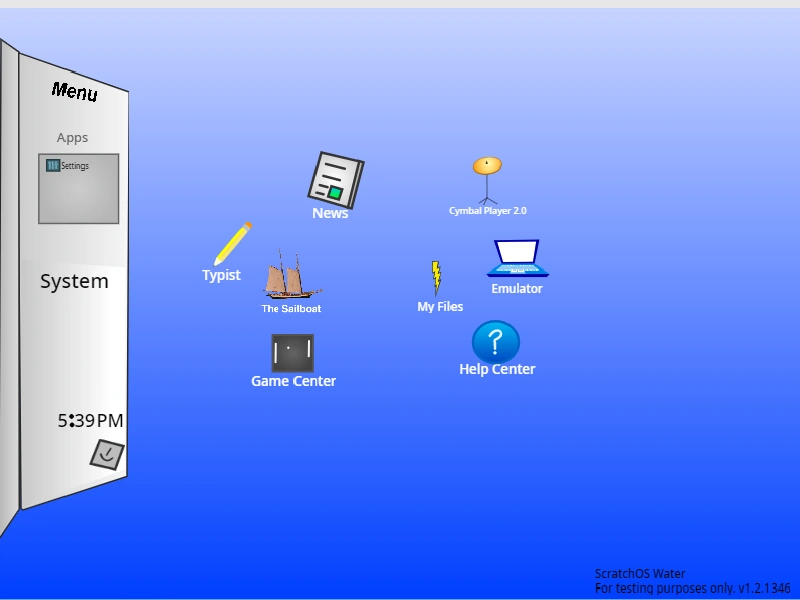Click the ScratchOS Water version text
Viewport: 800px width, 600px height.
(x=639, y=573)
